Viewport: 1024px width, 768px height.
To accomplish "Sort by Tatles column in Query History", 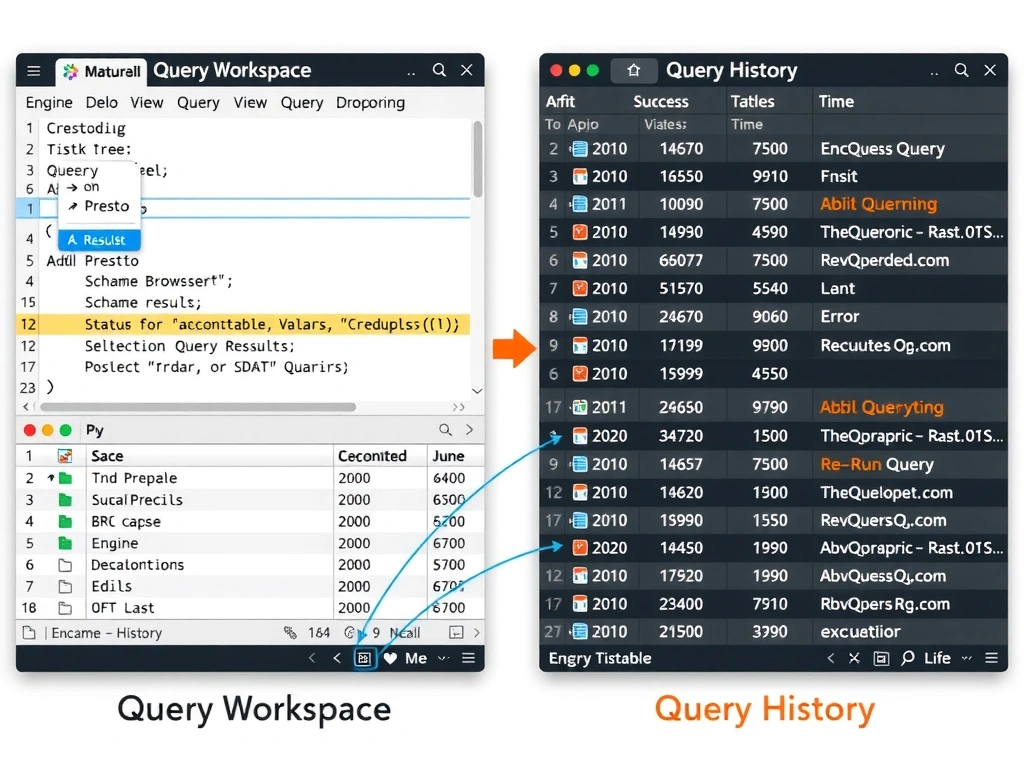I will tap(752, 102).
